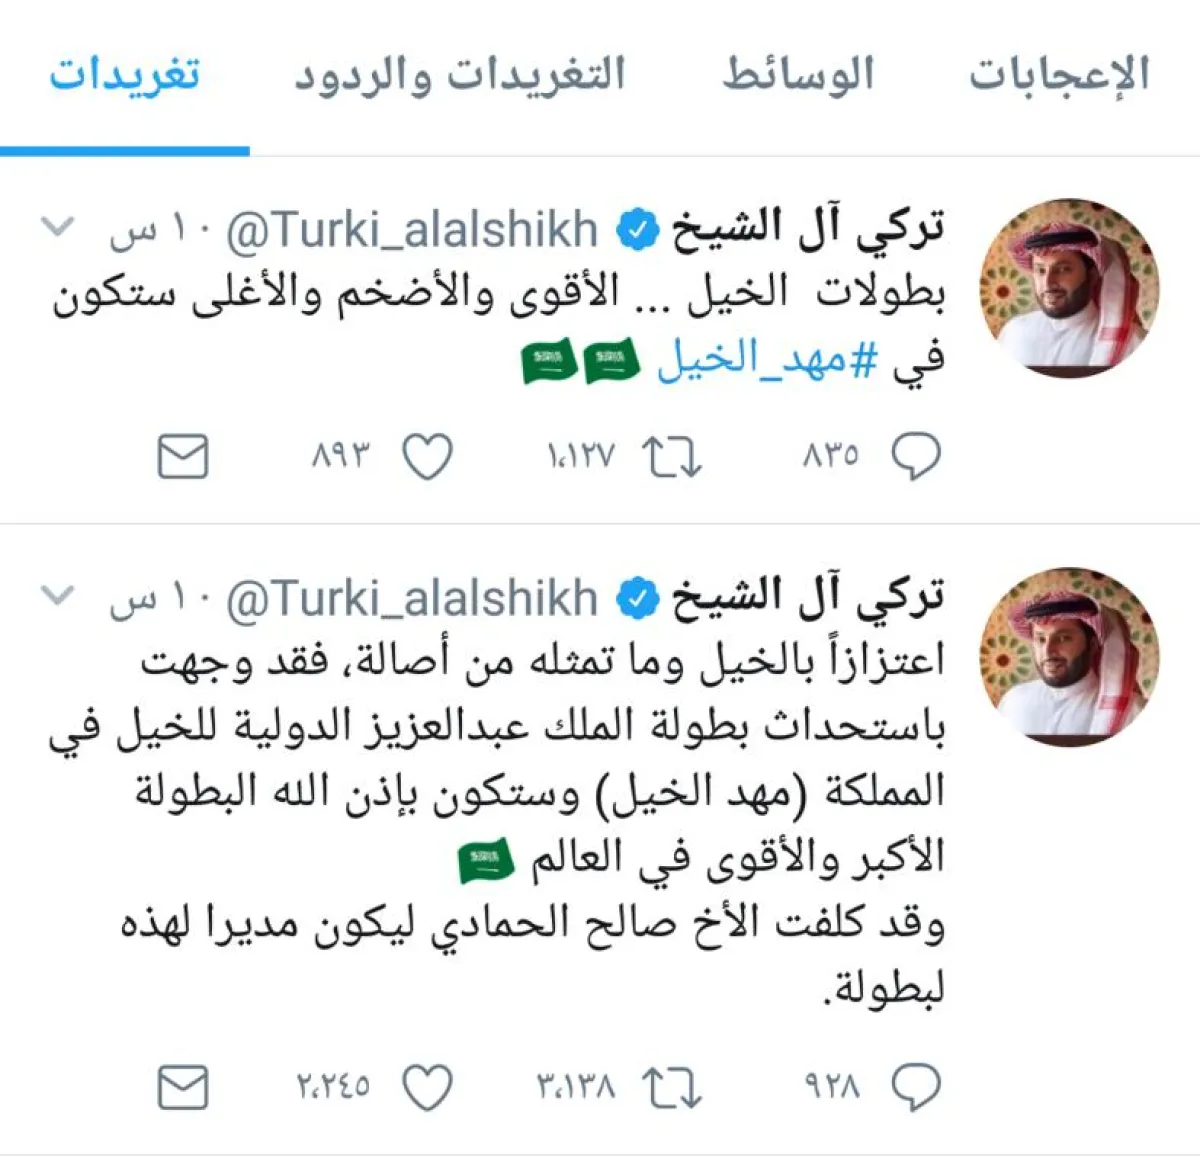View the profile picture on the first tweet

(x=1069, y=287)
